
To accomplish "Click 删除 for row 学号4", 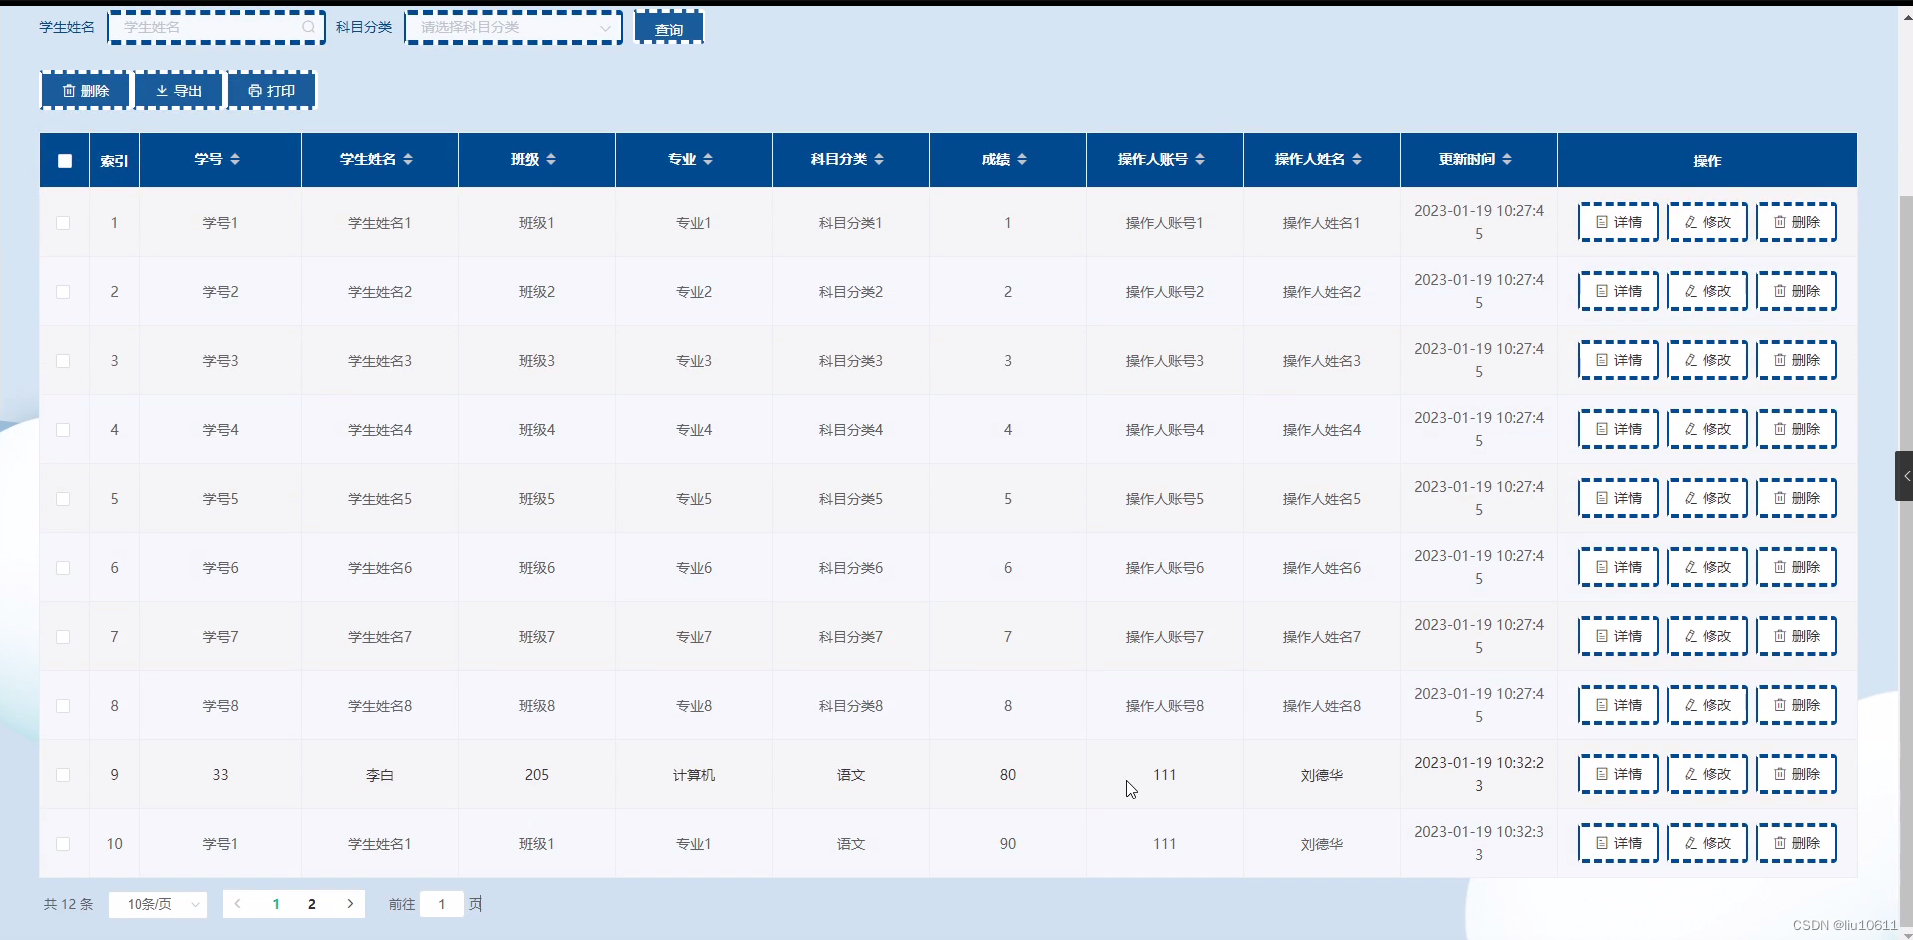I will 1797,429.
